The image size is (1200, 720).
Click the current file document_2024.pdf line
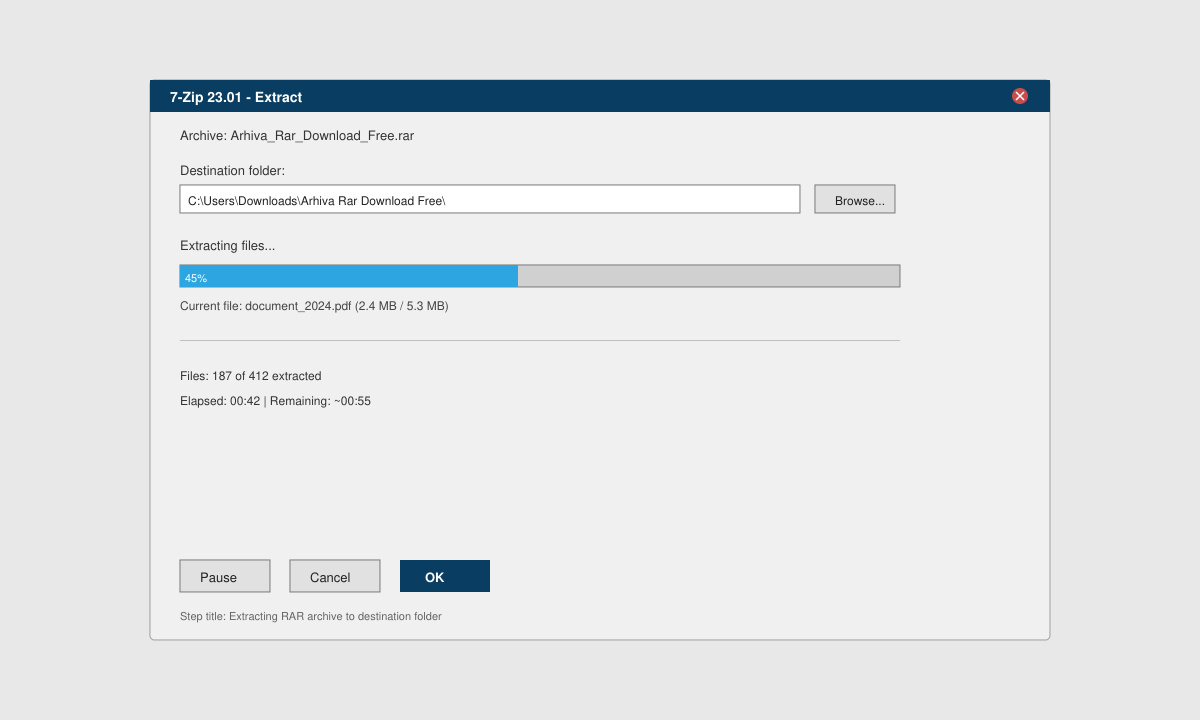pos(314,306)
